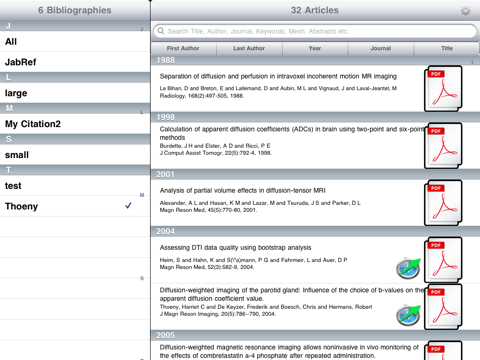Screen dimensions: 480x360
Task: Select the JabRef bibliography
Action: (x=75, y=62)
